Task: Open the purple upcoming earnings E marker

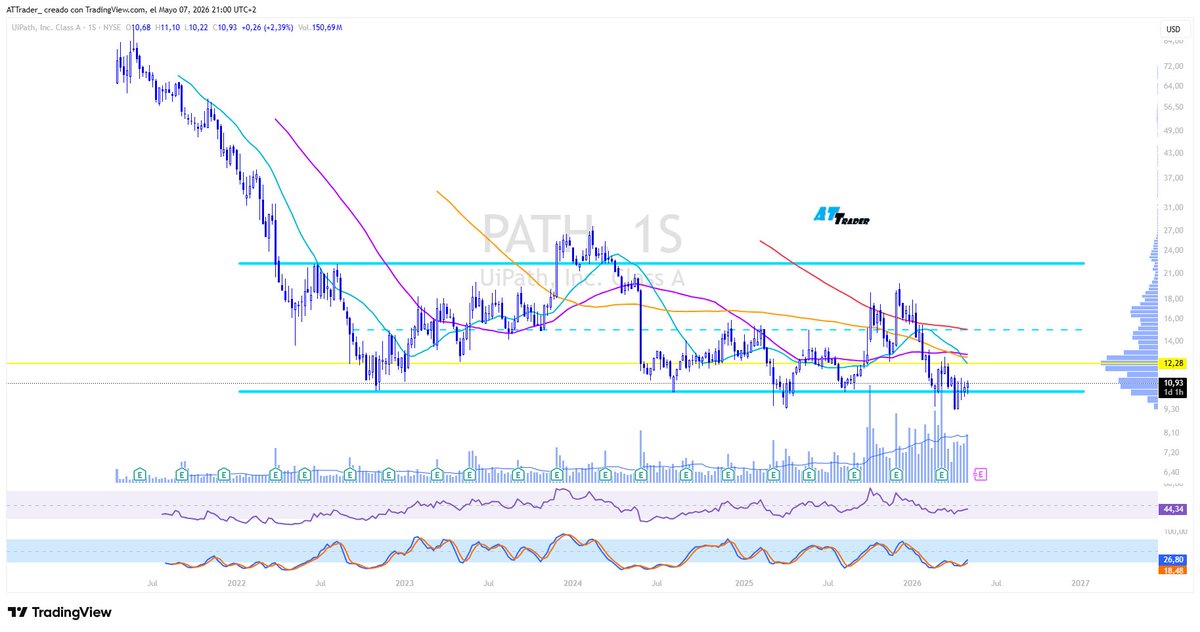Action: (980, 473)
